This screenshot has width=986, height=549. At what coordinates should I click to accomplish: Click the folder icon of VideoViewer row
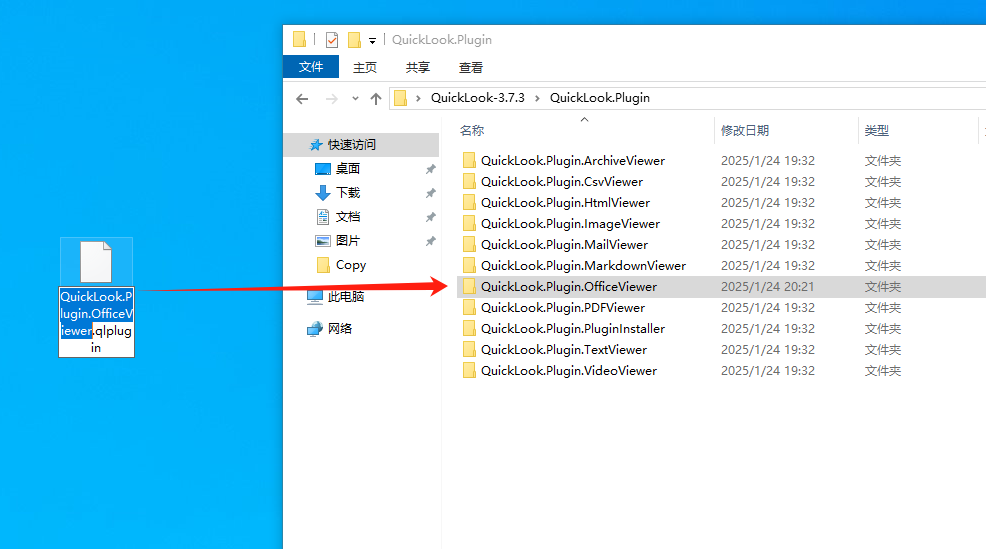click(x=469, y=370)
